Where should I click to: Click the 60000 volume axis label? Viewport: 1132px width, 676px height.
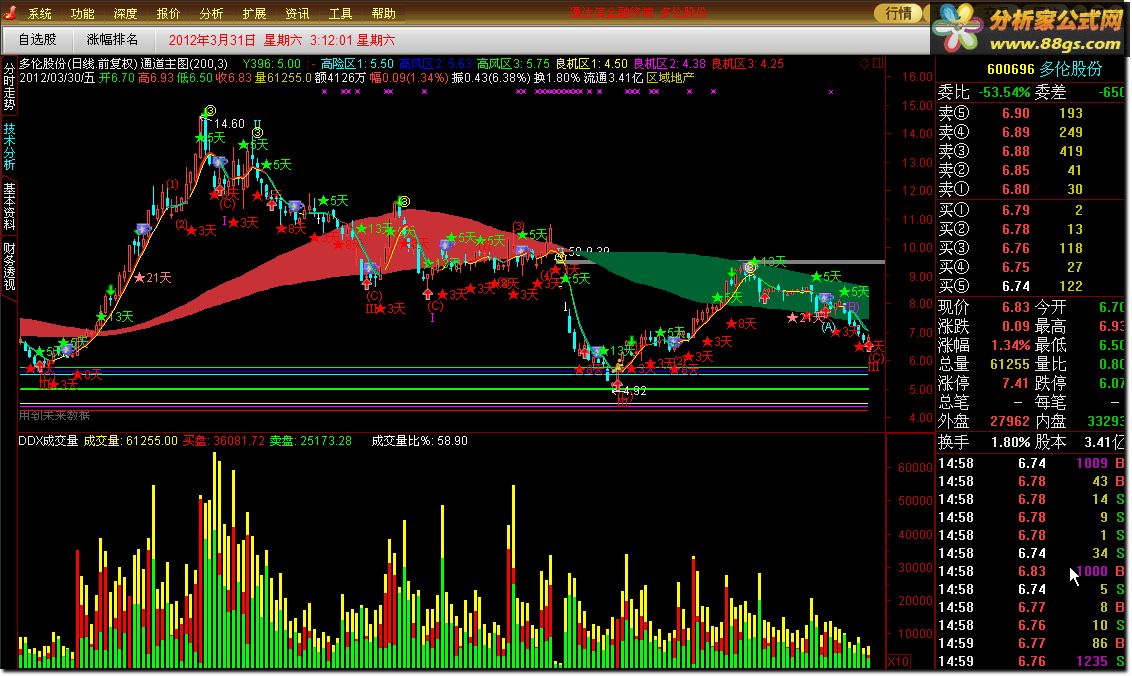pyautogui.click(x=915, y=467)
